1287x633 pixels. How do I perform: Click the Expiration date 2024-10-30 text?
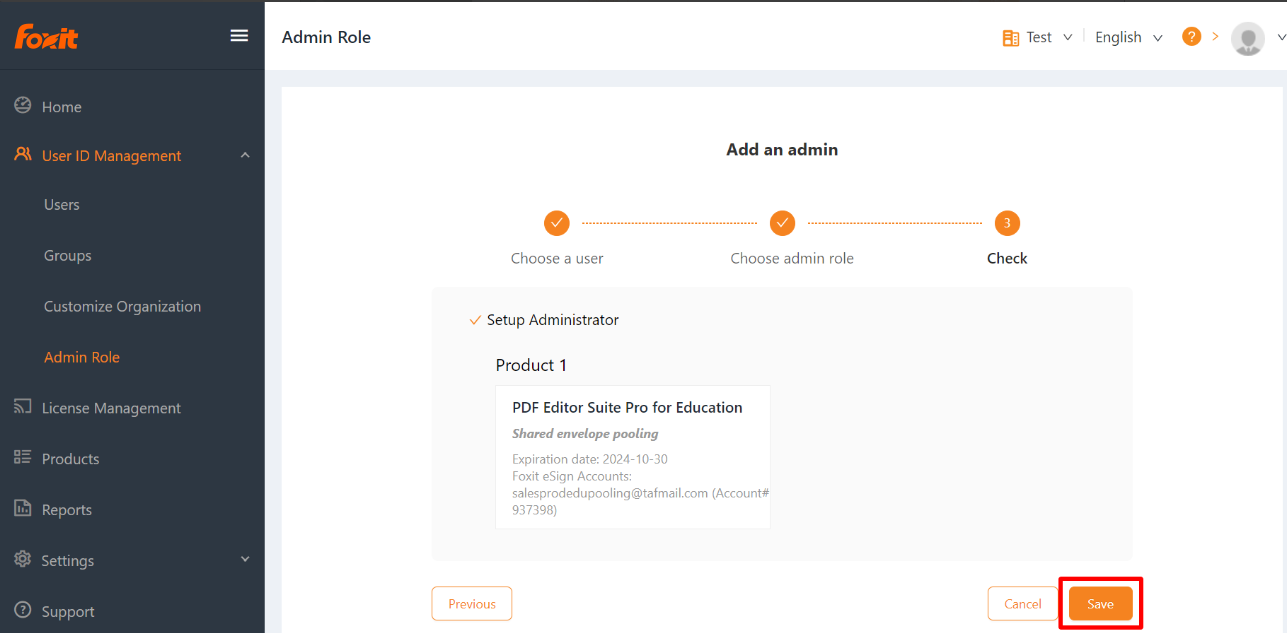(x=590, y=459)
